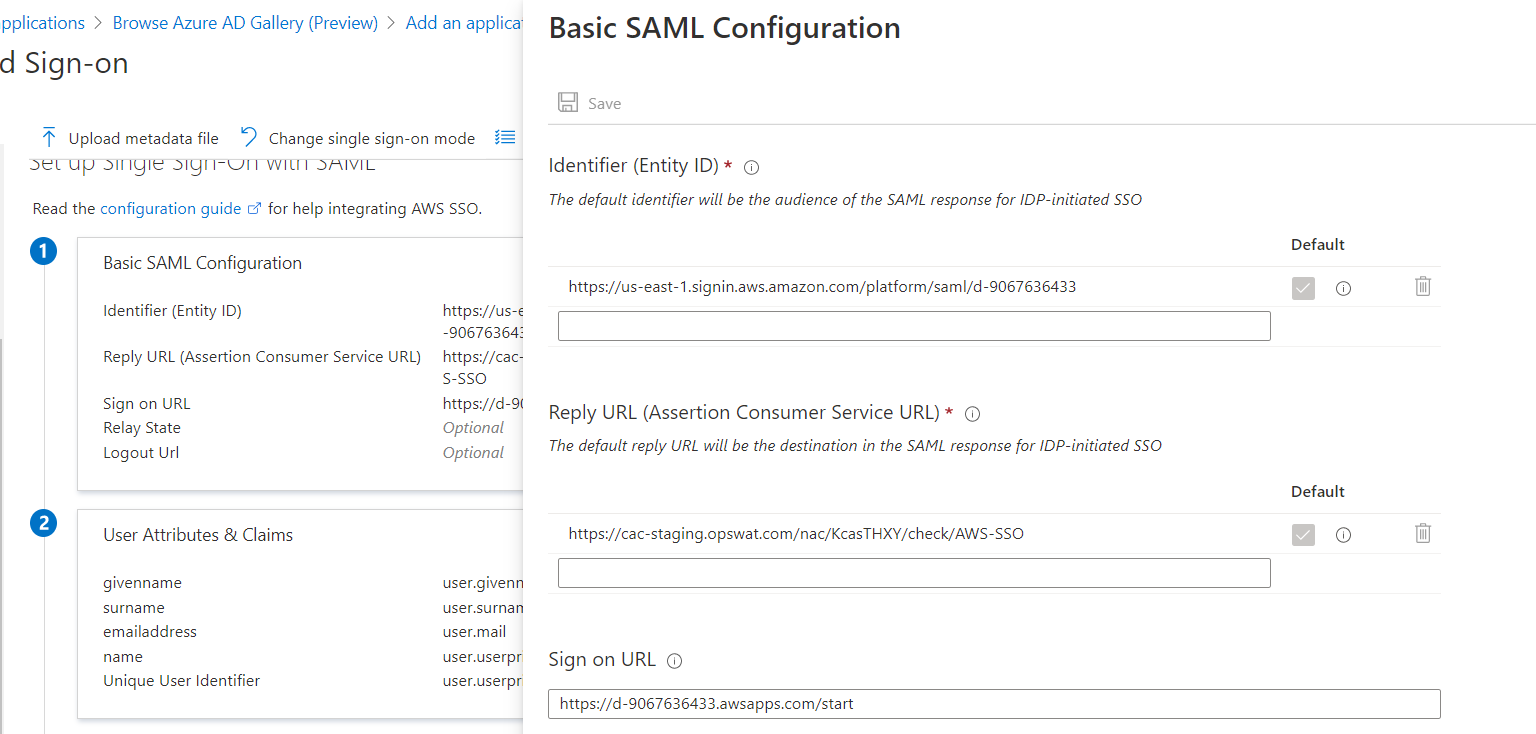This screenshot has height=734, width=1536.
Task: Delete the cac-staging reply URL entry
Action: point(1423,534)
